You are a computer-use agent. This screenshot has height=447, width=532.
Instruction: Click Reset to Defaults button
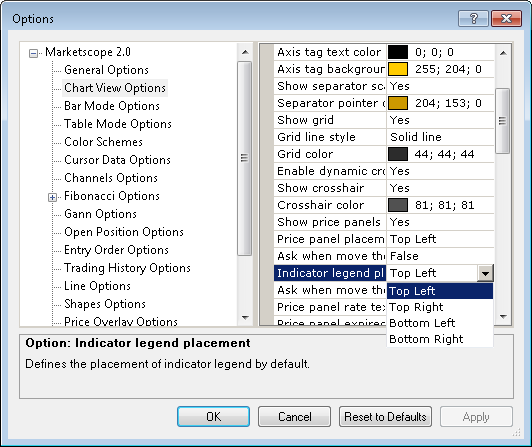[x=385, y=416]
